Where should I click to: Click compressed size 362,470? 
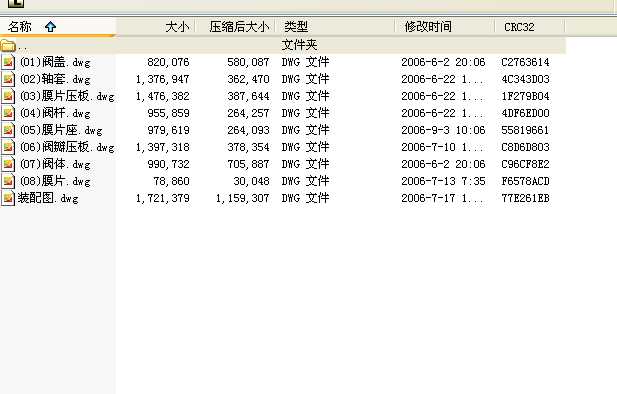pyautogui.click(x=248, y=79)
